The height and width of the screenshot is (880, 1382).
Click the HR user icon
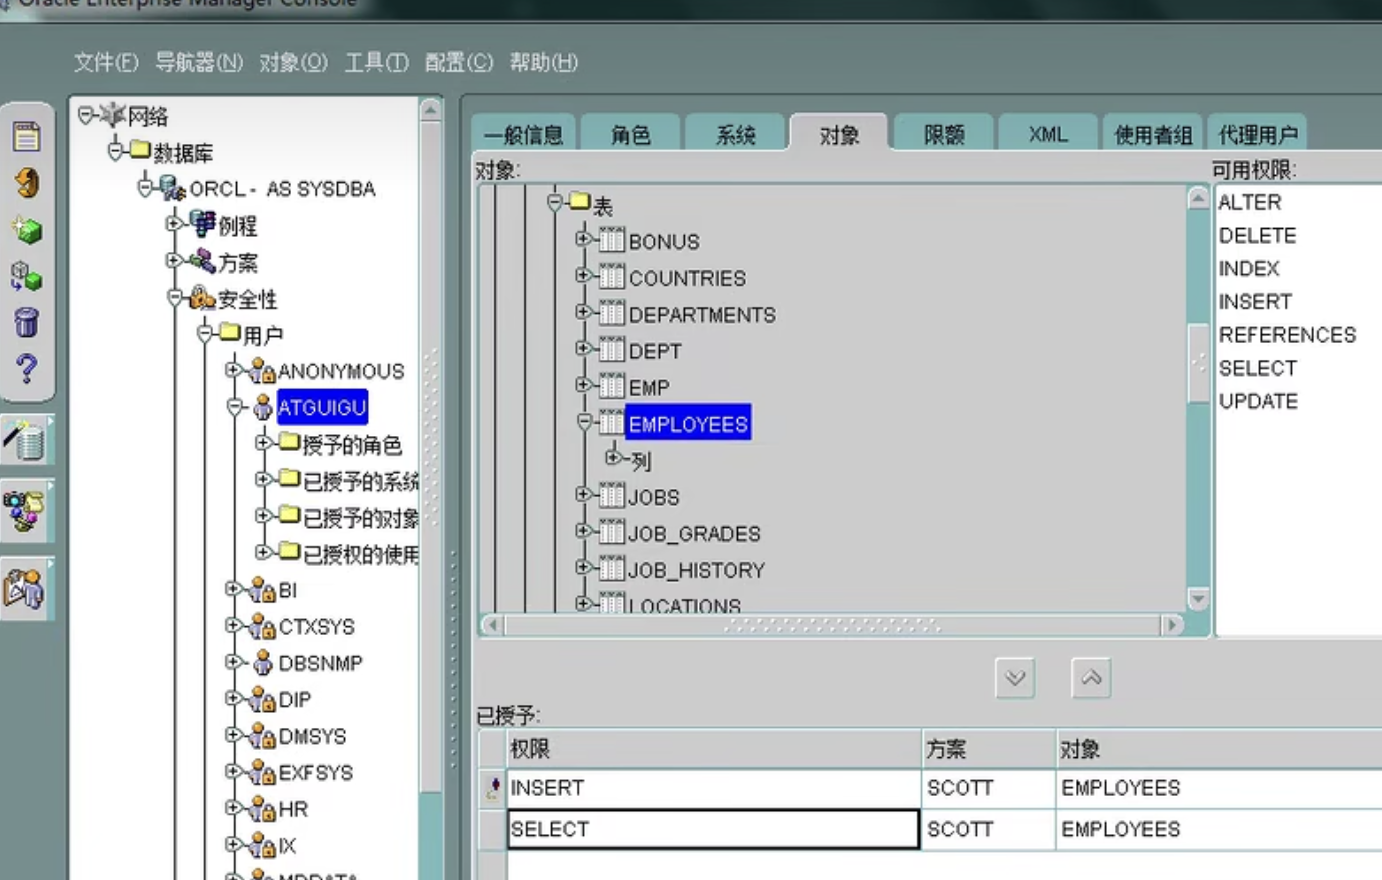tap(263, 808)
